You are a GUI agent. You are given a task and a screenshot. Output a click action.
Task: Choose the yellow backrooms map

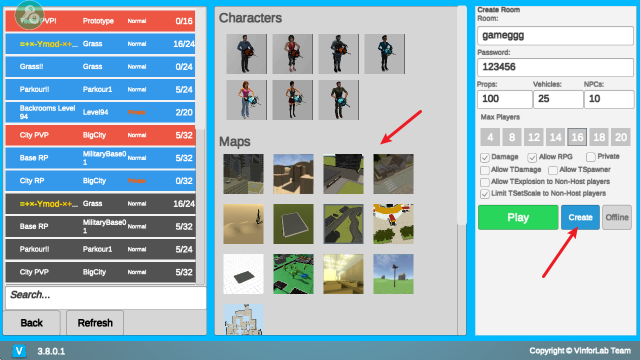tap(343, 274)
